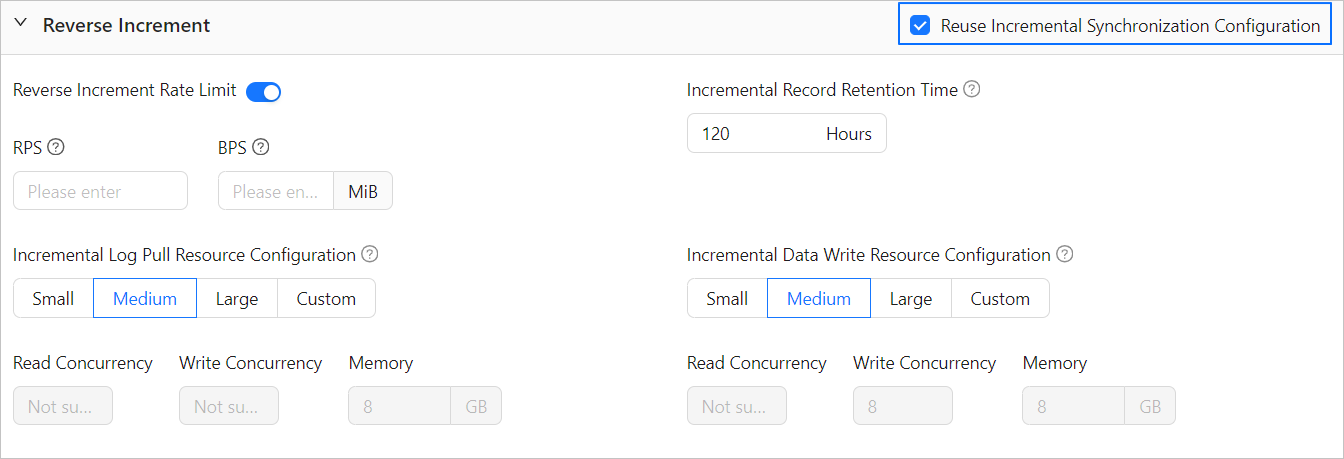Choose Custom for Incremental Data Write Resource
Image resolution: width=1344 pixels, height=459 pixels.
click(1000, 298)
